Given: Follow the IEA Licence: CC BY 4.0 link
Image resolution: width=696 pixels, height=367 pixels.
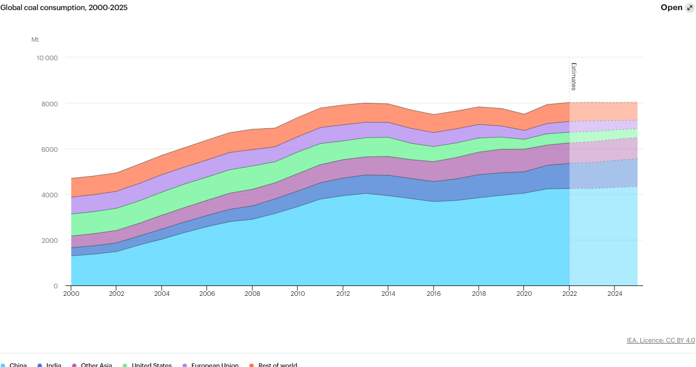Looking at the screenshot, I should pyautogui.click(x=660, y=340).
